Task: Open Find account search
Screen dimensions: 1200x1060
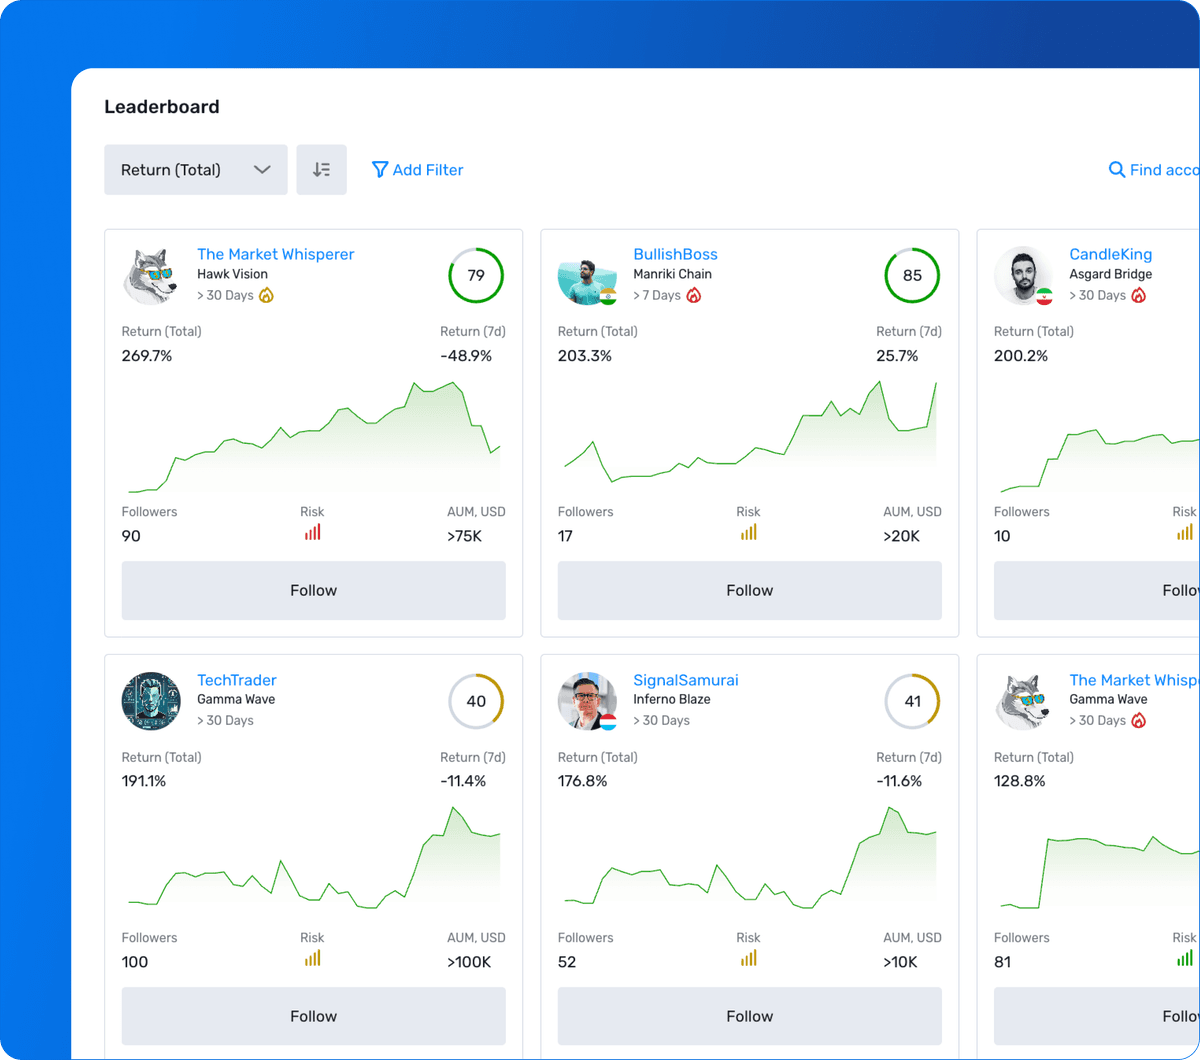Action: (1160, 169)
